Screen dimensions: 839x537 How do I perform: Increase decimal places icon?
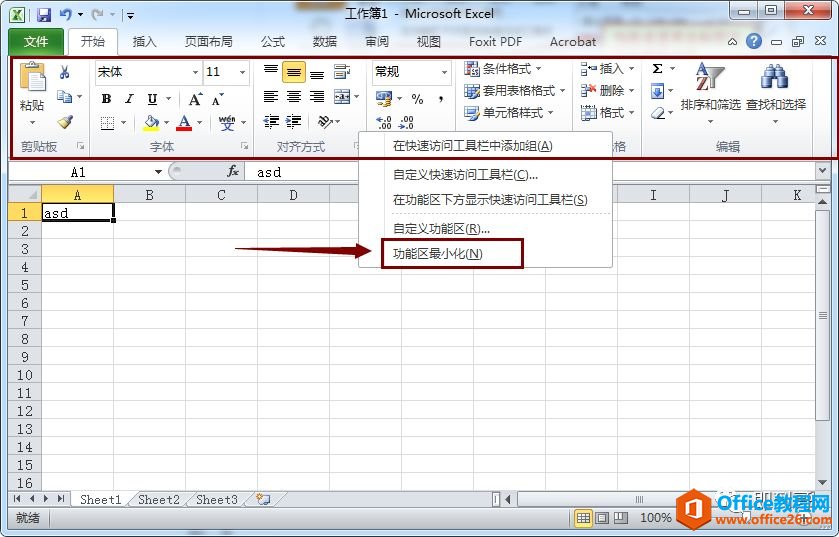(384, 122)
